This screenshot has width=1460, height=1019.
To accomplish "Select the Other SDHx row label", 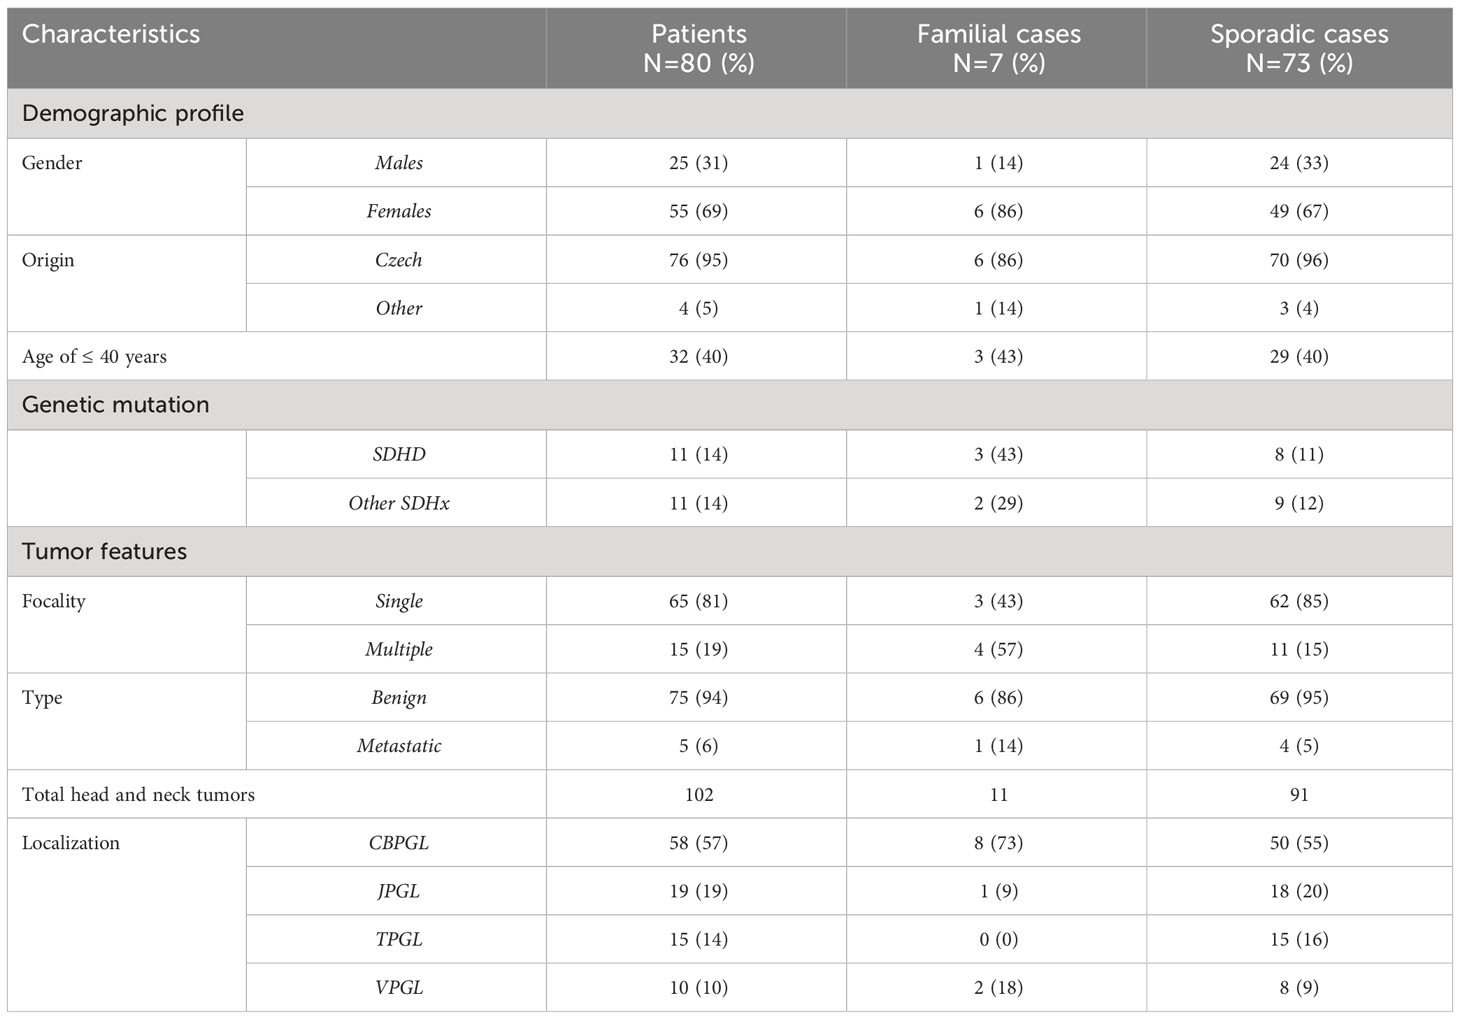I will click(x=398, y=503).
